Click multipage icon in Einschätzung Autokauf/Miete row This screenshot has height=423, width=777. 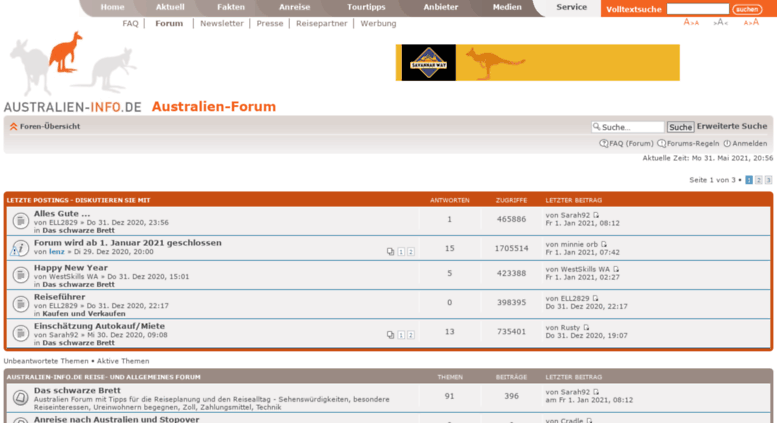point(390,335)
